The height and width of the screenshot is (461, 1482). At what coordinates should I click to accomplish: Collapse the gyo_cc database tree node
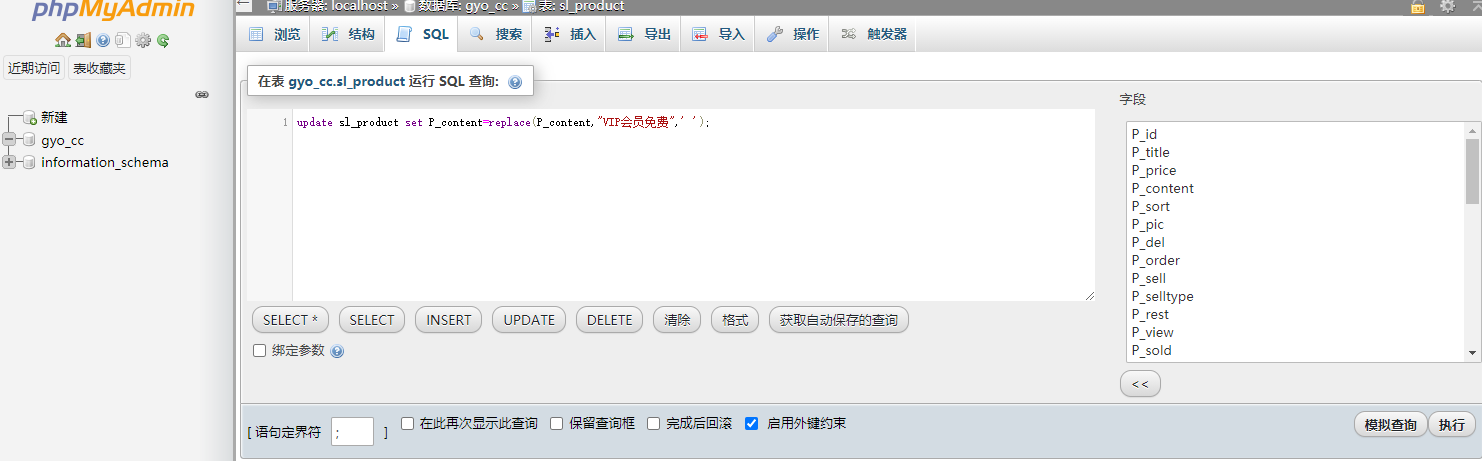pos(10,140)
